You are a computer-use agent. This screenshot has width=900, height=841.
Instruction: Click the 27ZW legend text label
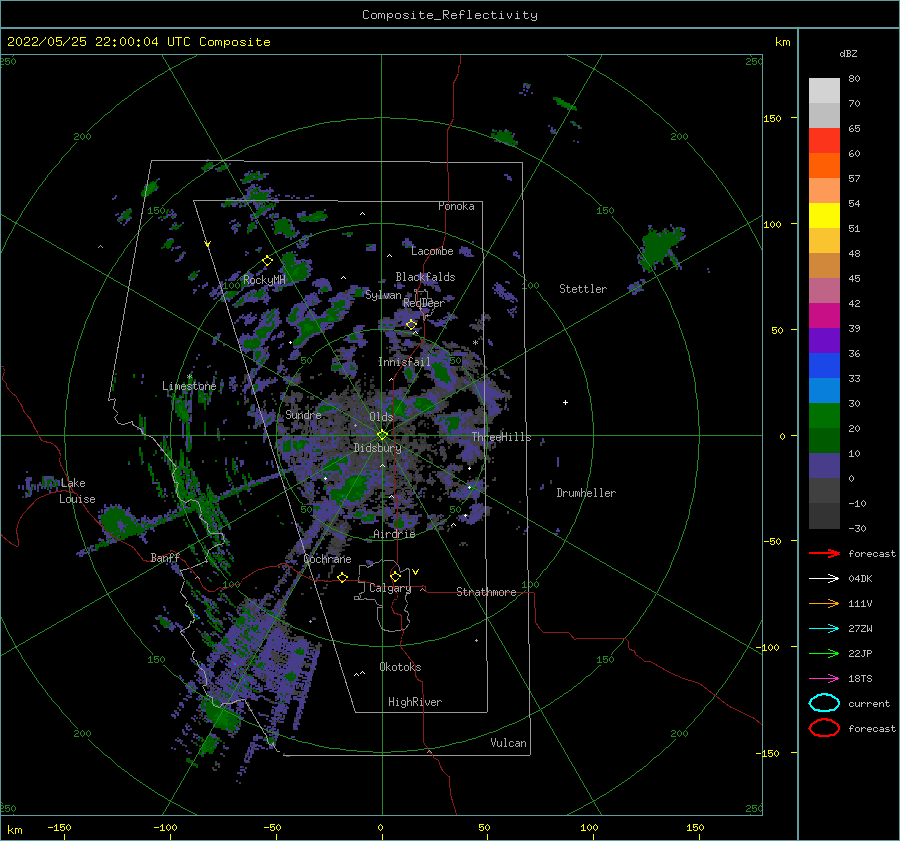pyautogui.click(x=860, y=629)
